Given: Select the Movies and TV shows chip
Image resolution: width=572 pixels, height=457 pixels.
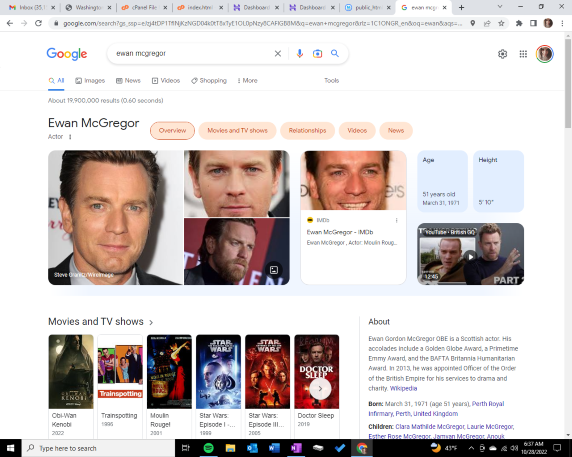Looking at the screenshot, I should pos(237,131).
